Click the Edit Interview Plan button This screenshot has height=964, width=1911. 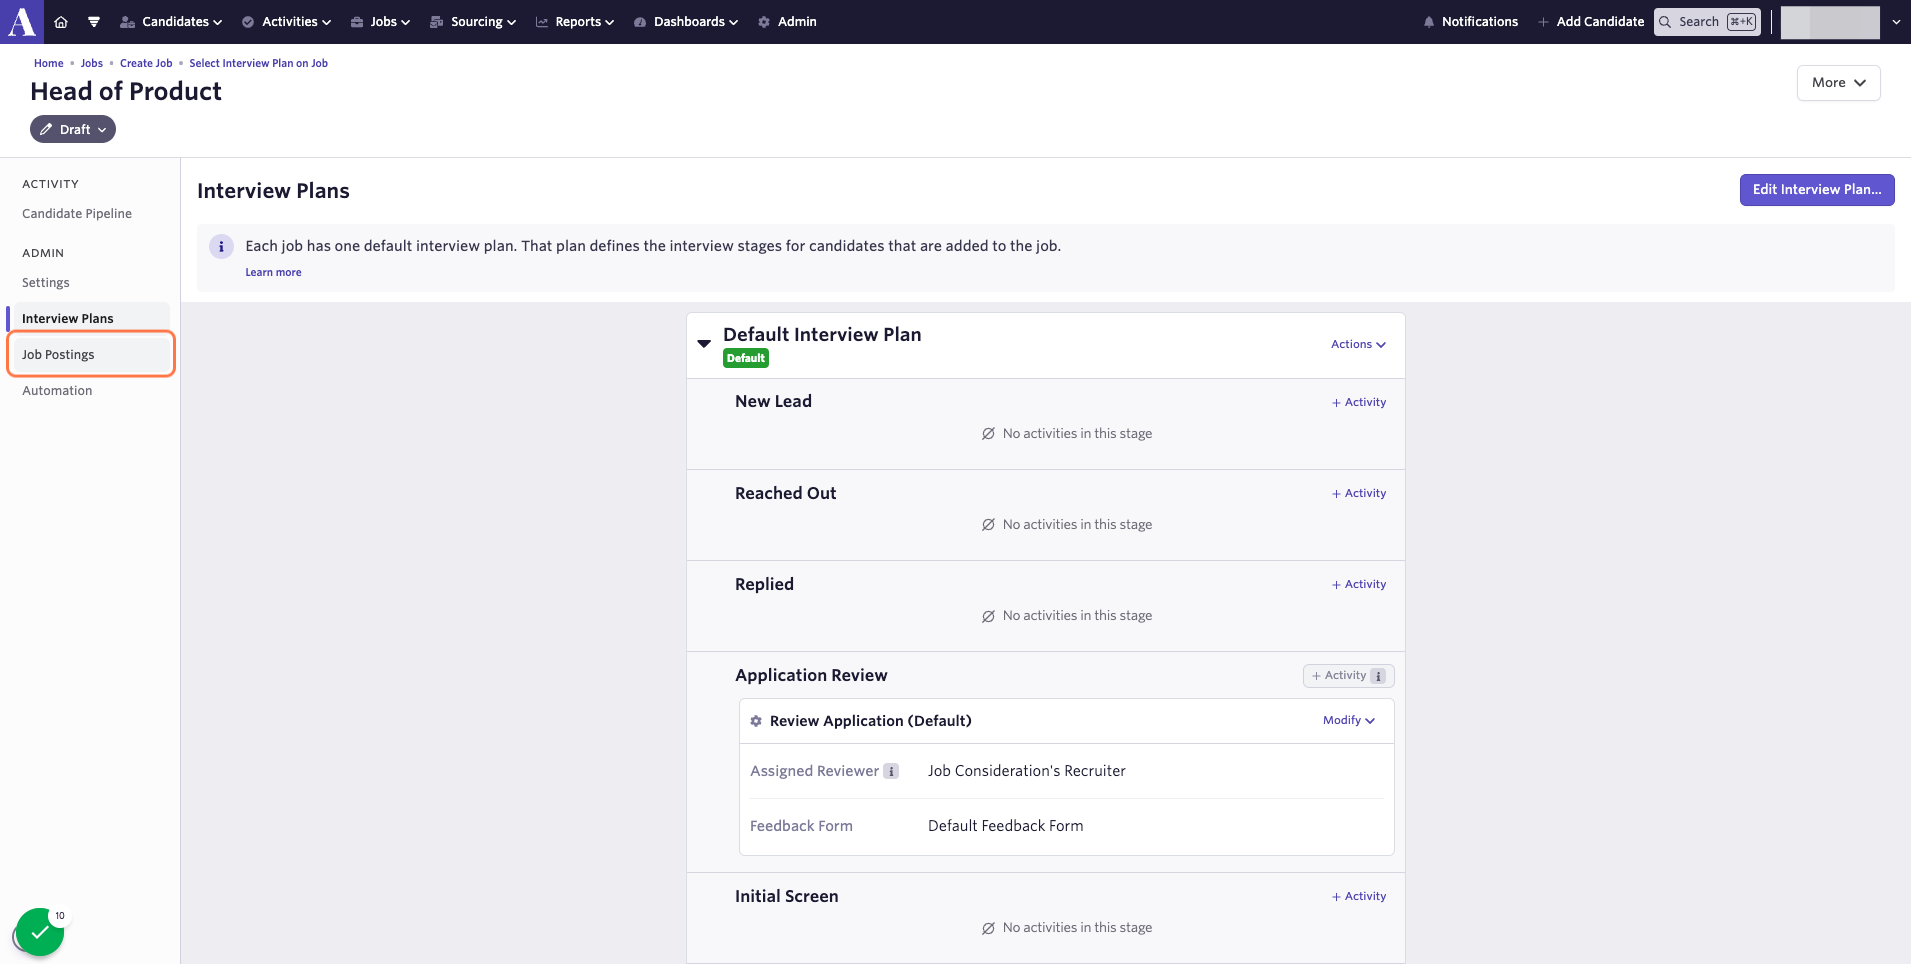tap(1817, 190)
